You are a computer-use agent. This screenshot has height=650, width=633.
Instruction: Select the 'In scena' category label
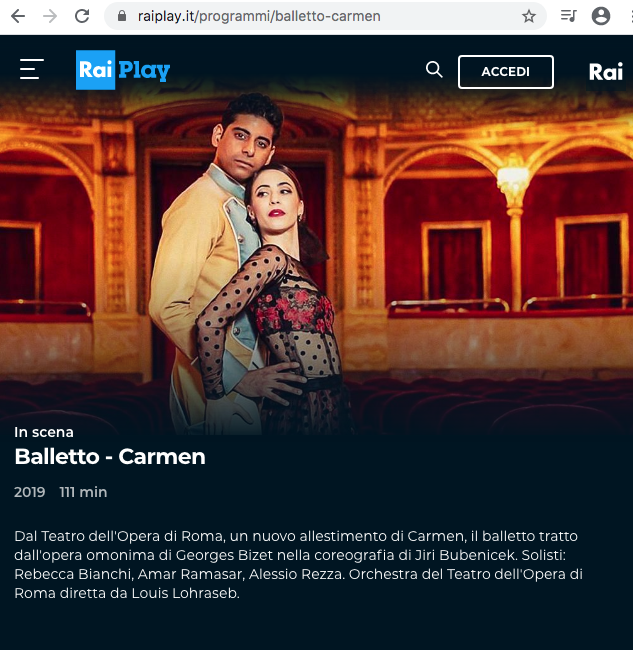pos(44,432)
